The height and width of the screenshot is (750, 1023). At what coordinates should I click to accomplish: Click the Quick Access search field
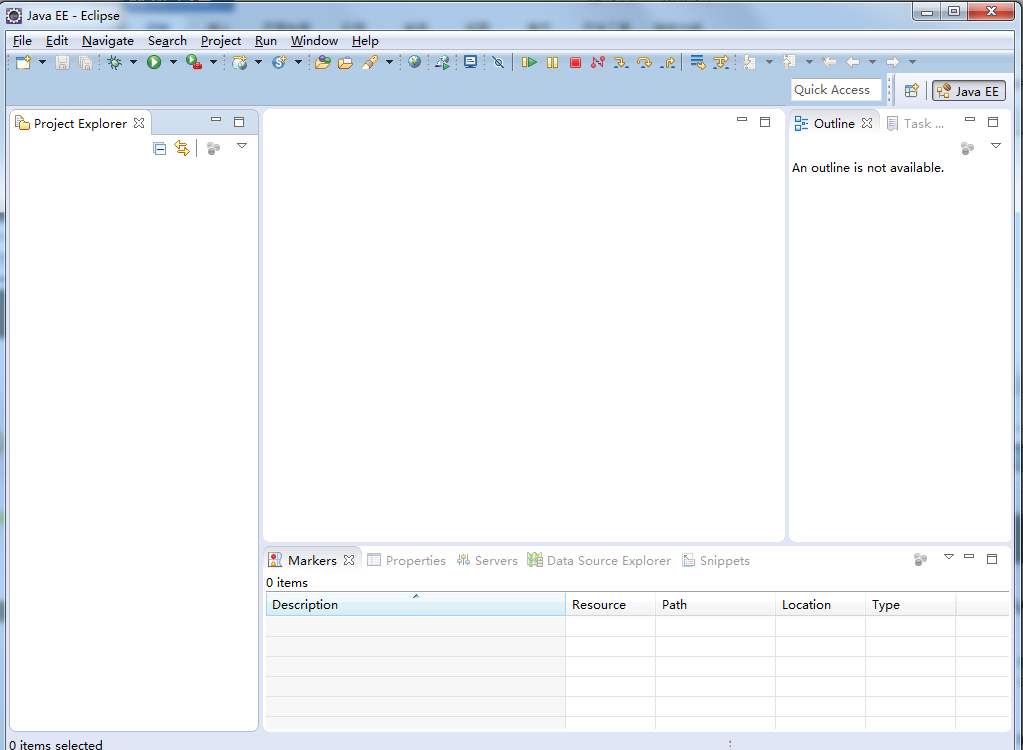click(836, 90)
